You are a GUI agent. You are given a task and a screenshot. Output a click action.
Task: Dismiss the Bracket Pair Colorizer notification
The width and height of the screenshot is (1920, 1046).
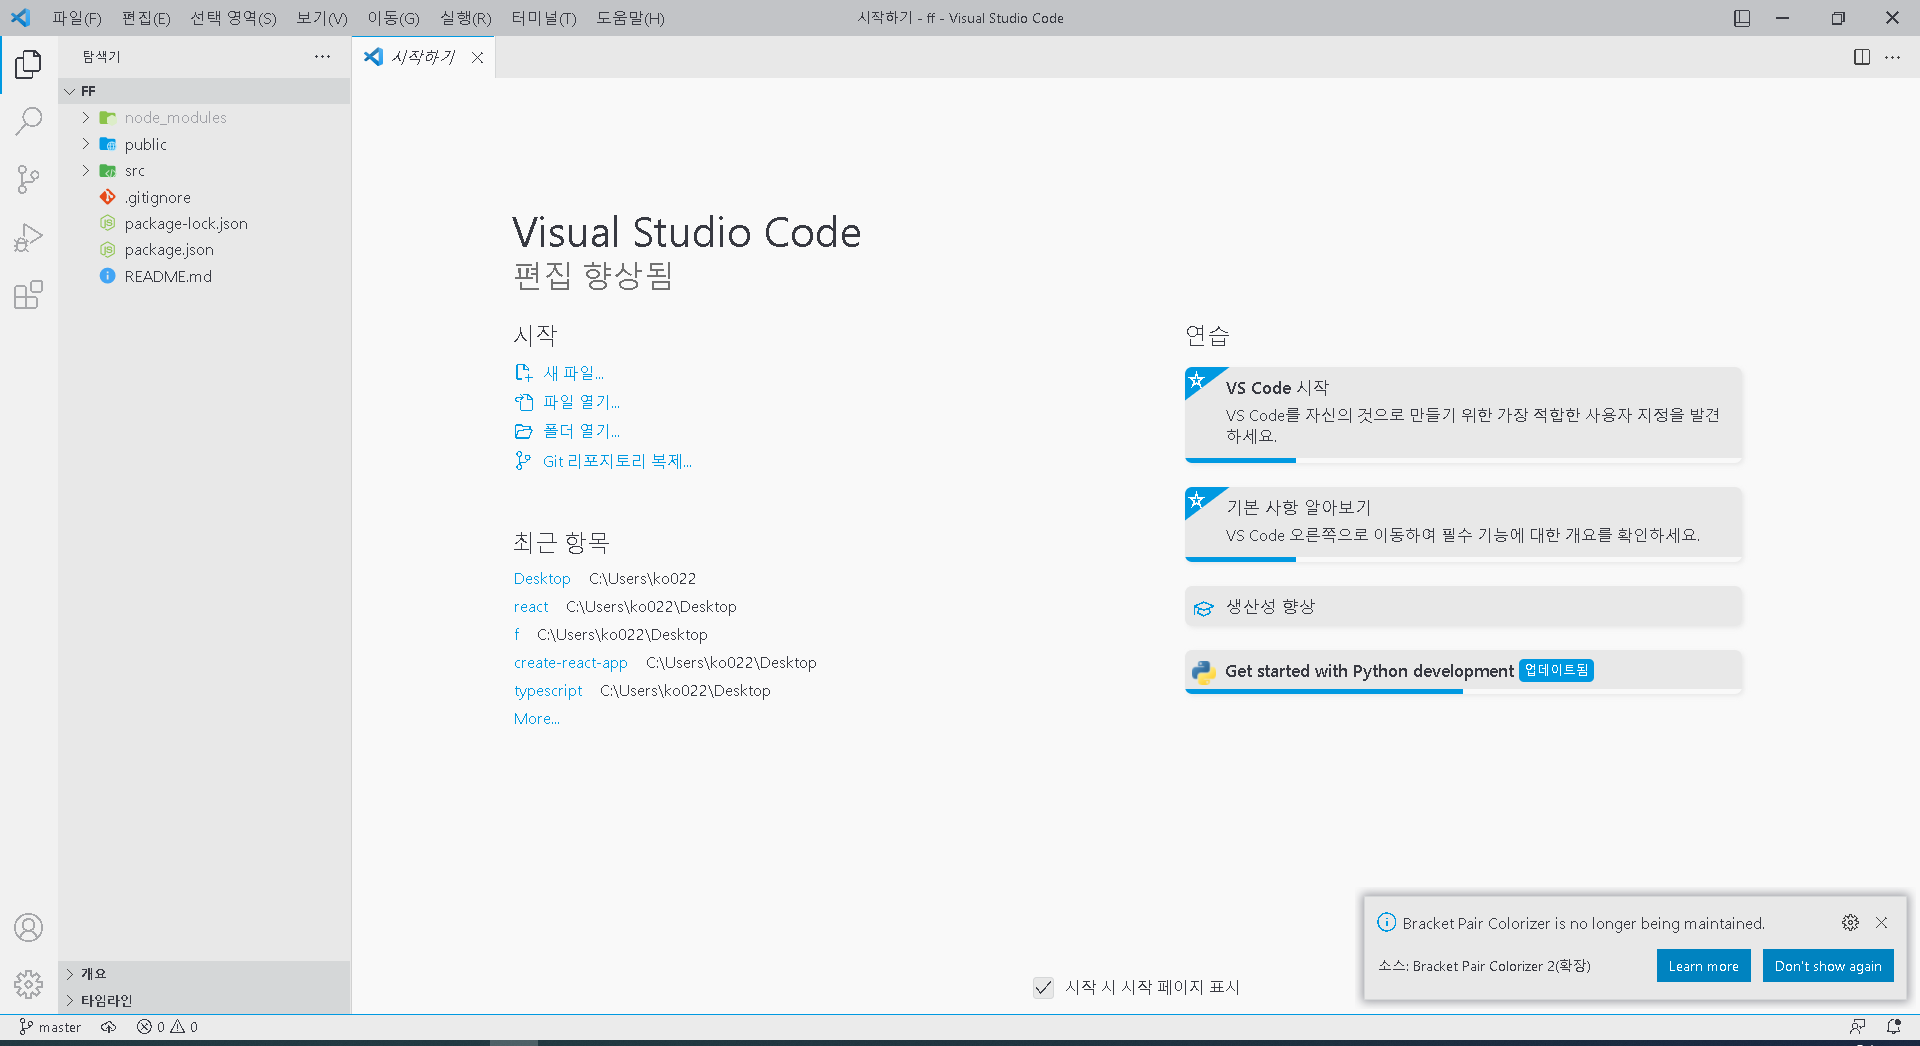[x=1881, y=923]
